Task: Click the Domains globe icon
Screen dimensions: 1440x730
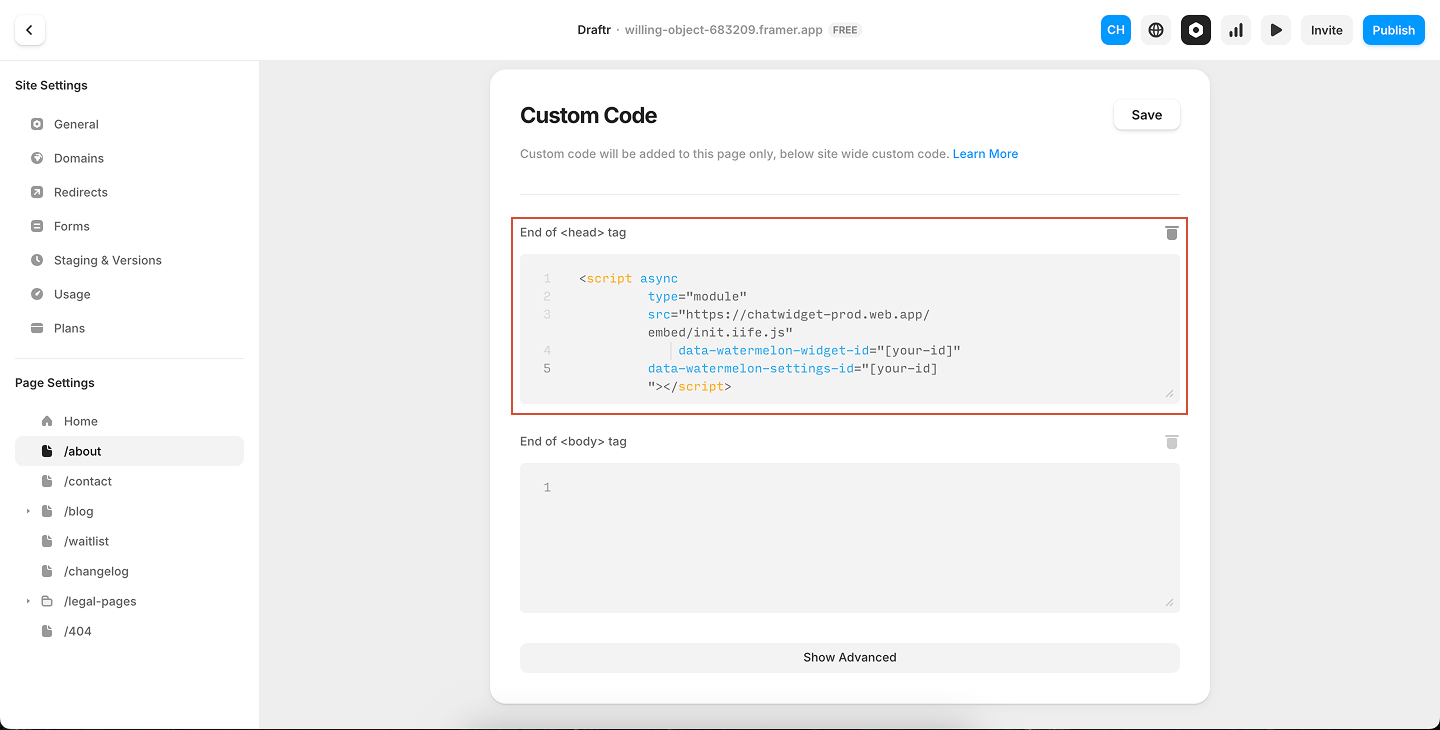Action: tap(37, 158)
